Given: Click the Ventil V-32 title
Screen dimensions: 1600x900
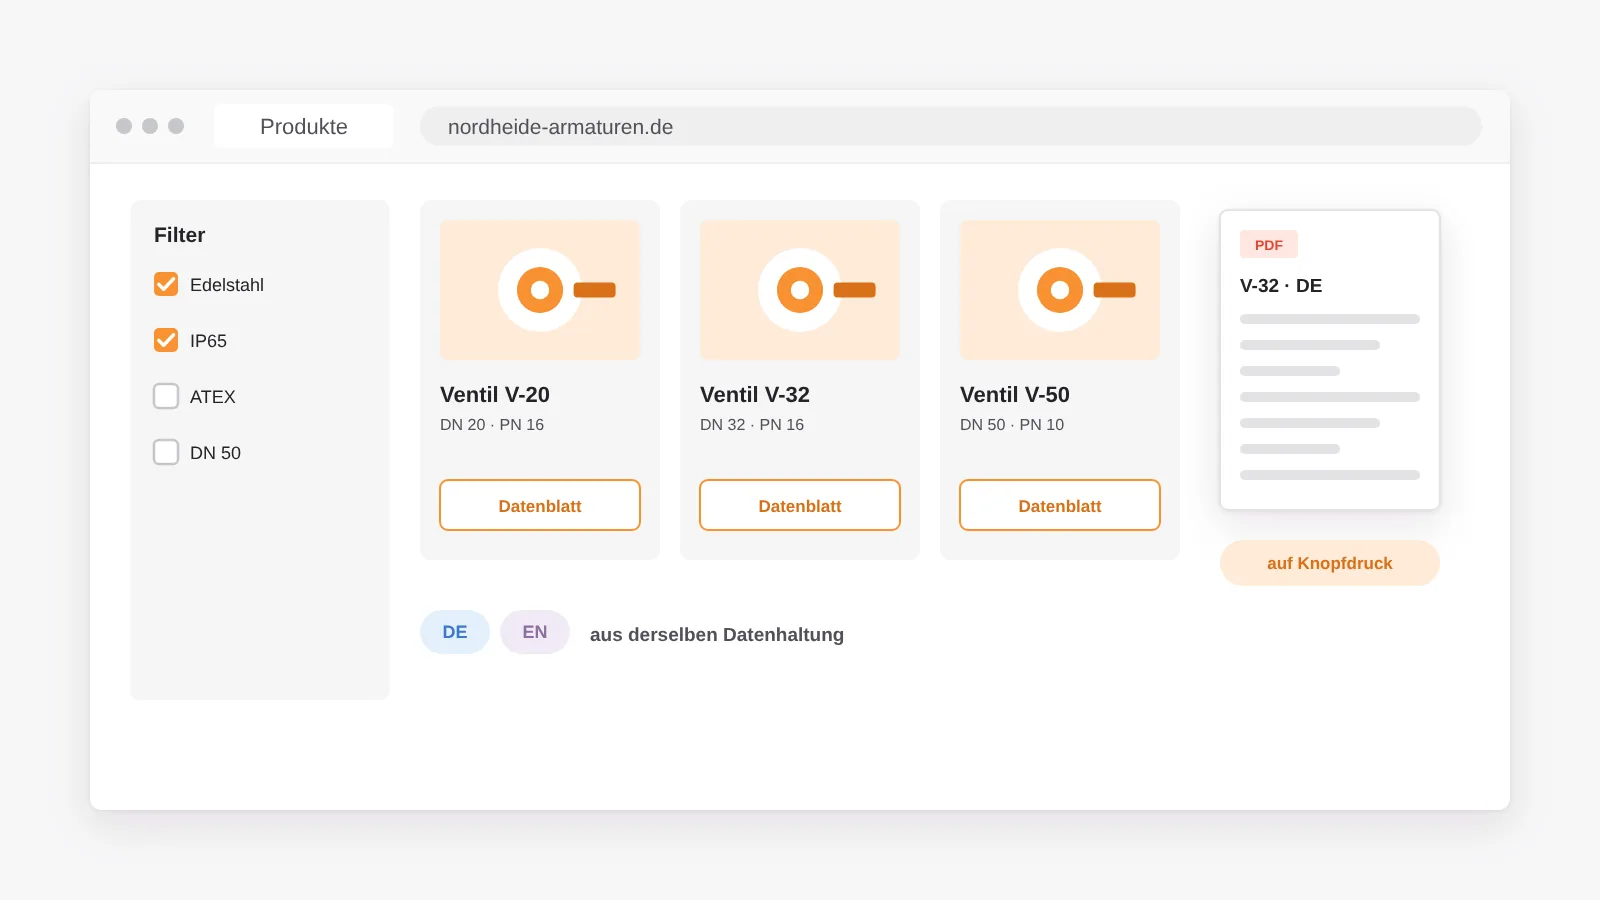Looking at the screenshot, I should click(x=755, y=395).
